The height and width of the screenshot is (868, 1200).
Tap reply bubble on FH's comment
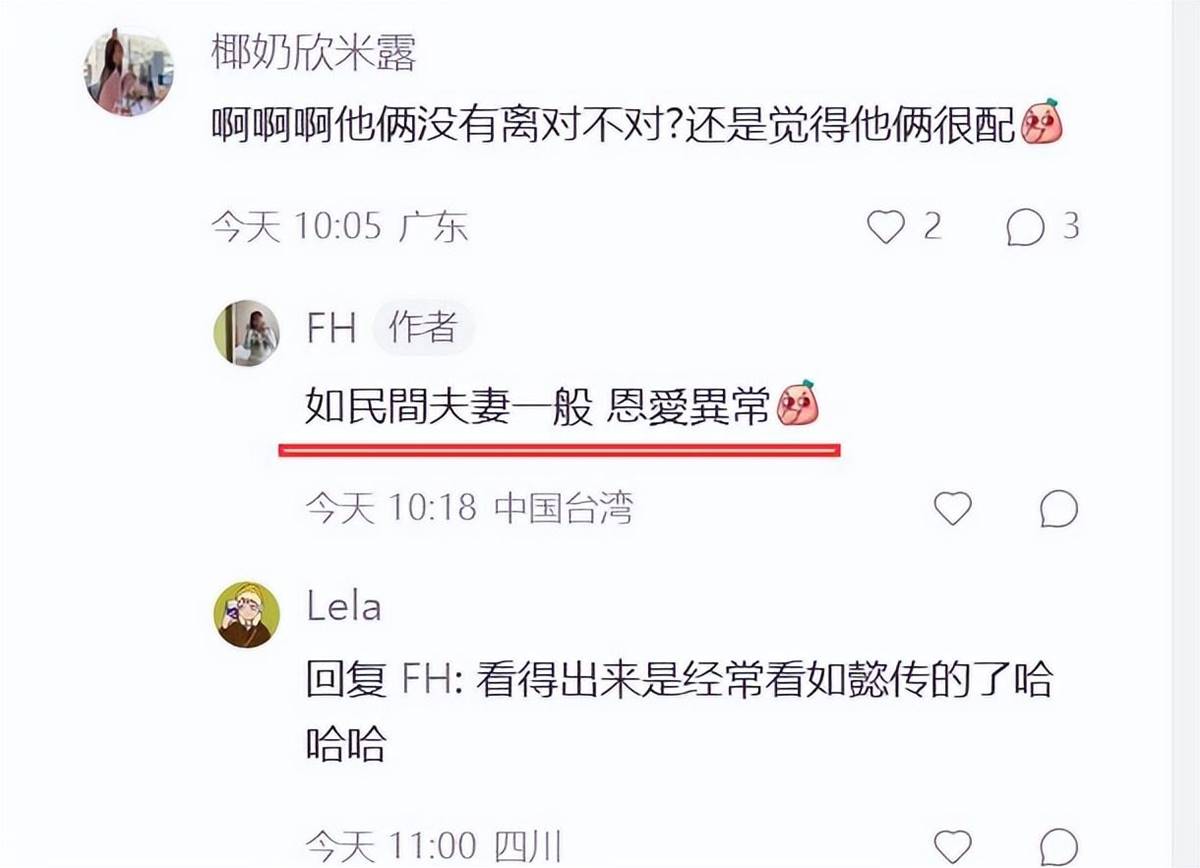[x=1058, y=509]
